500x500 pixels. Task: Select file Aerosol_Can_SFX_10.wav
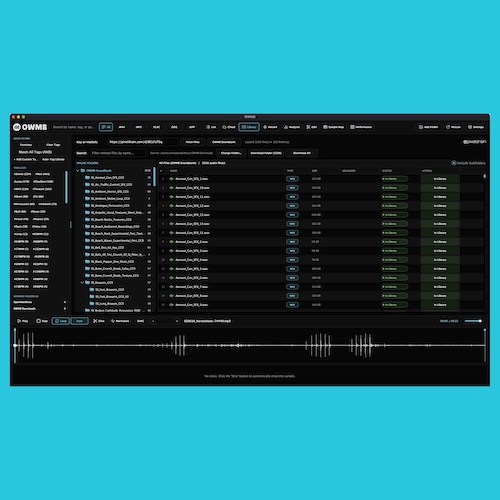[321, 188]
